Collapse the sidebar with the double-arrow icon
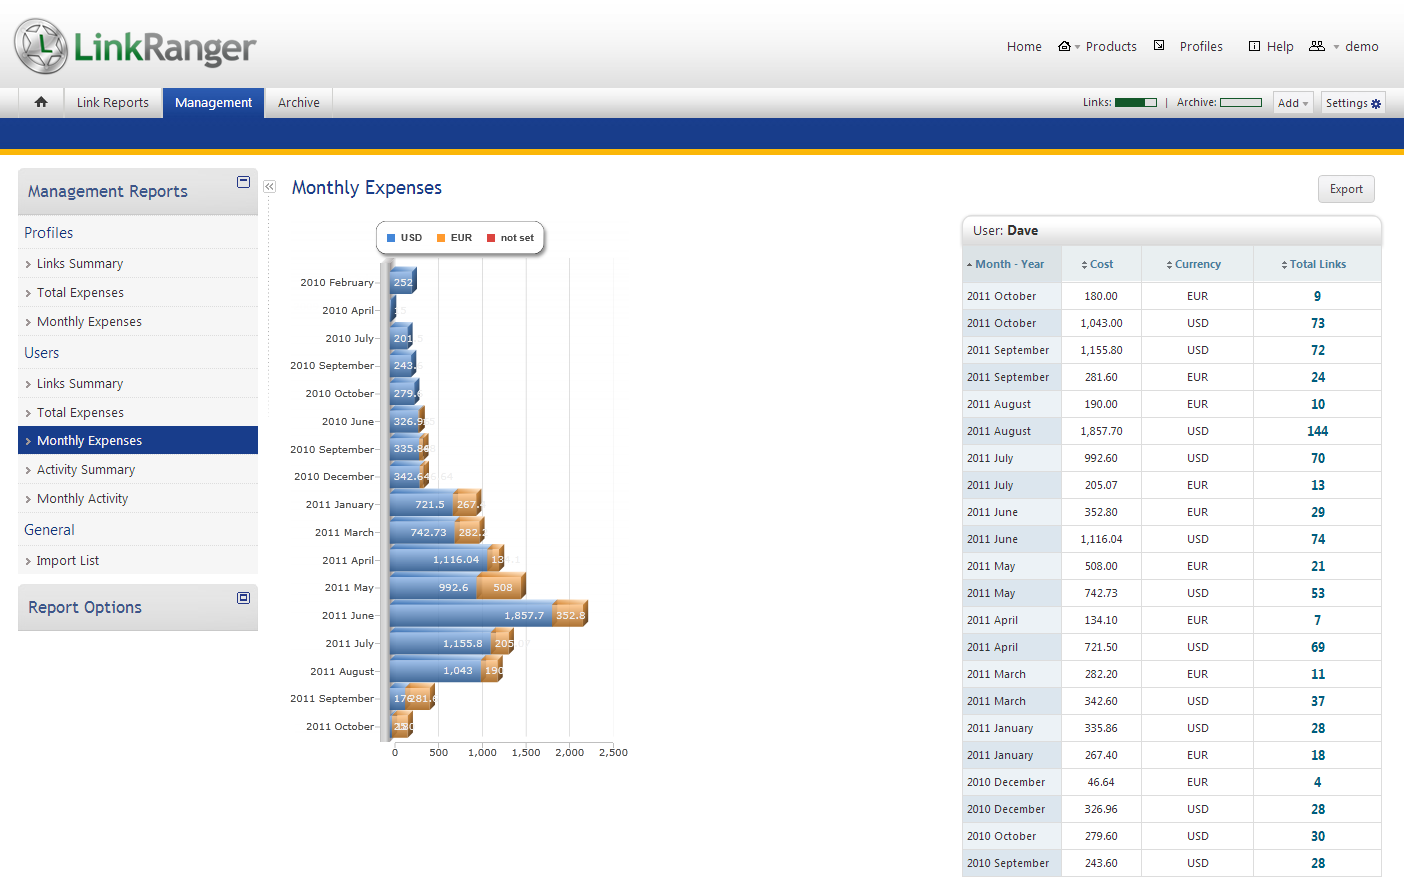 point(269,187)
